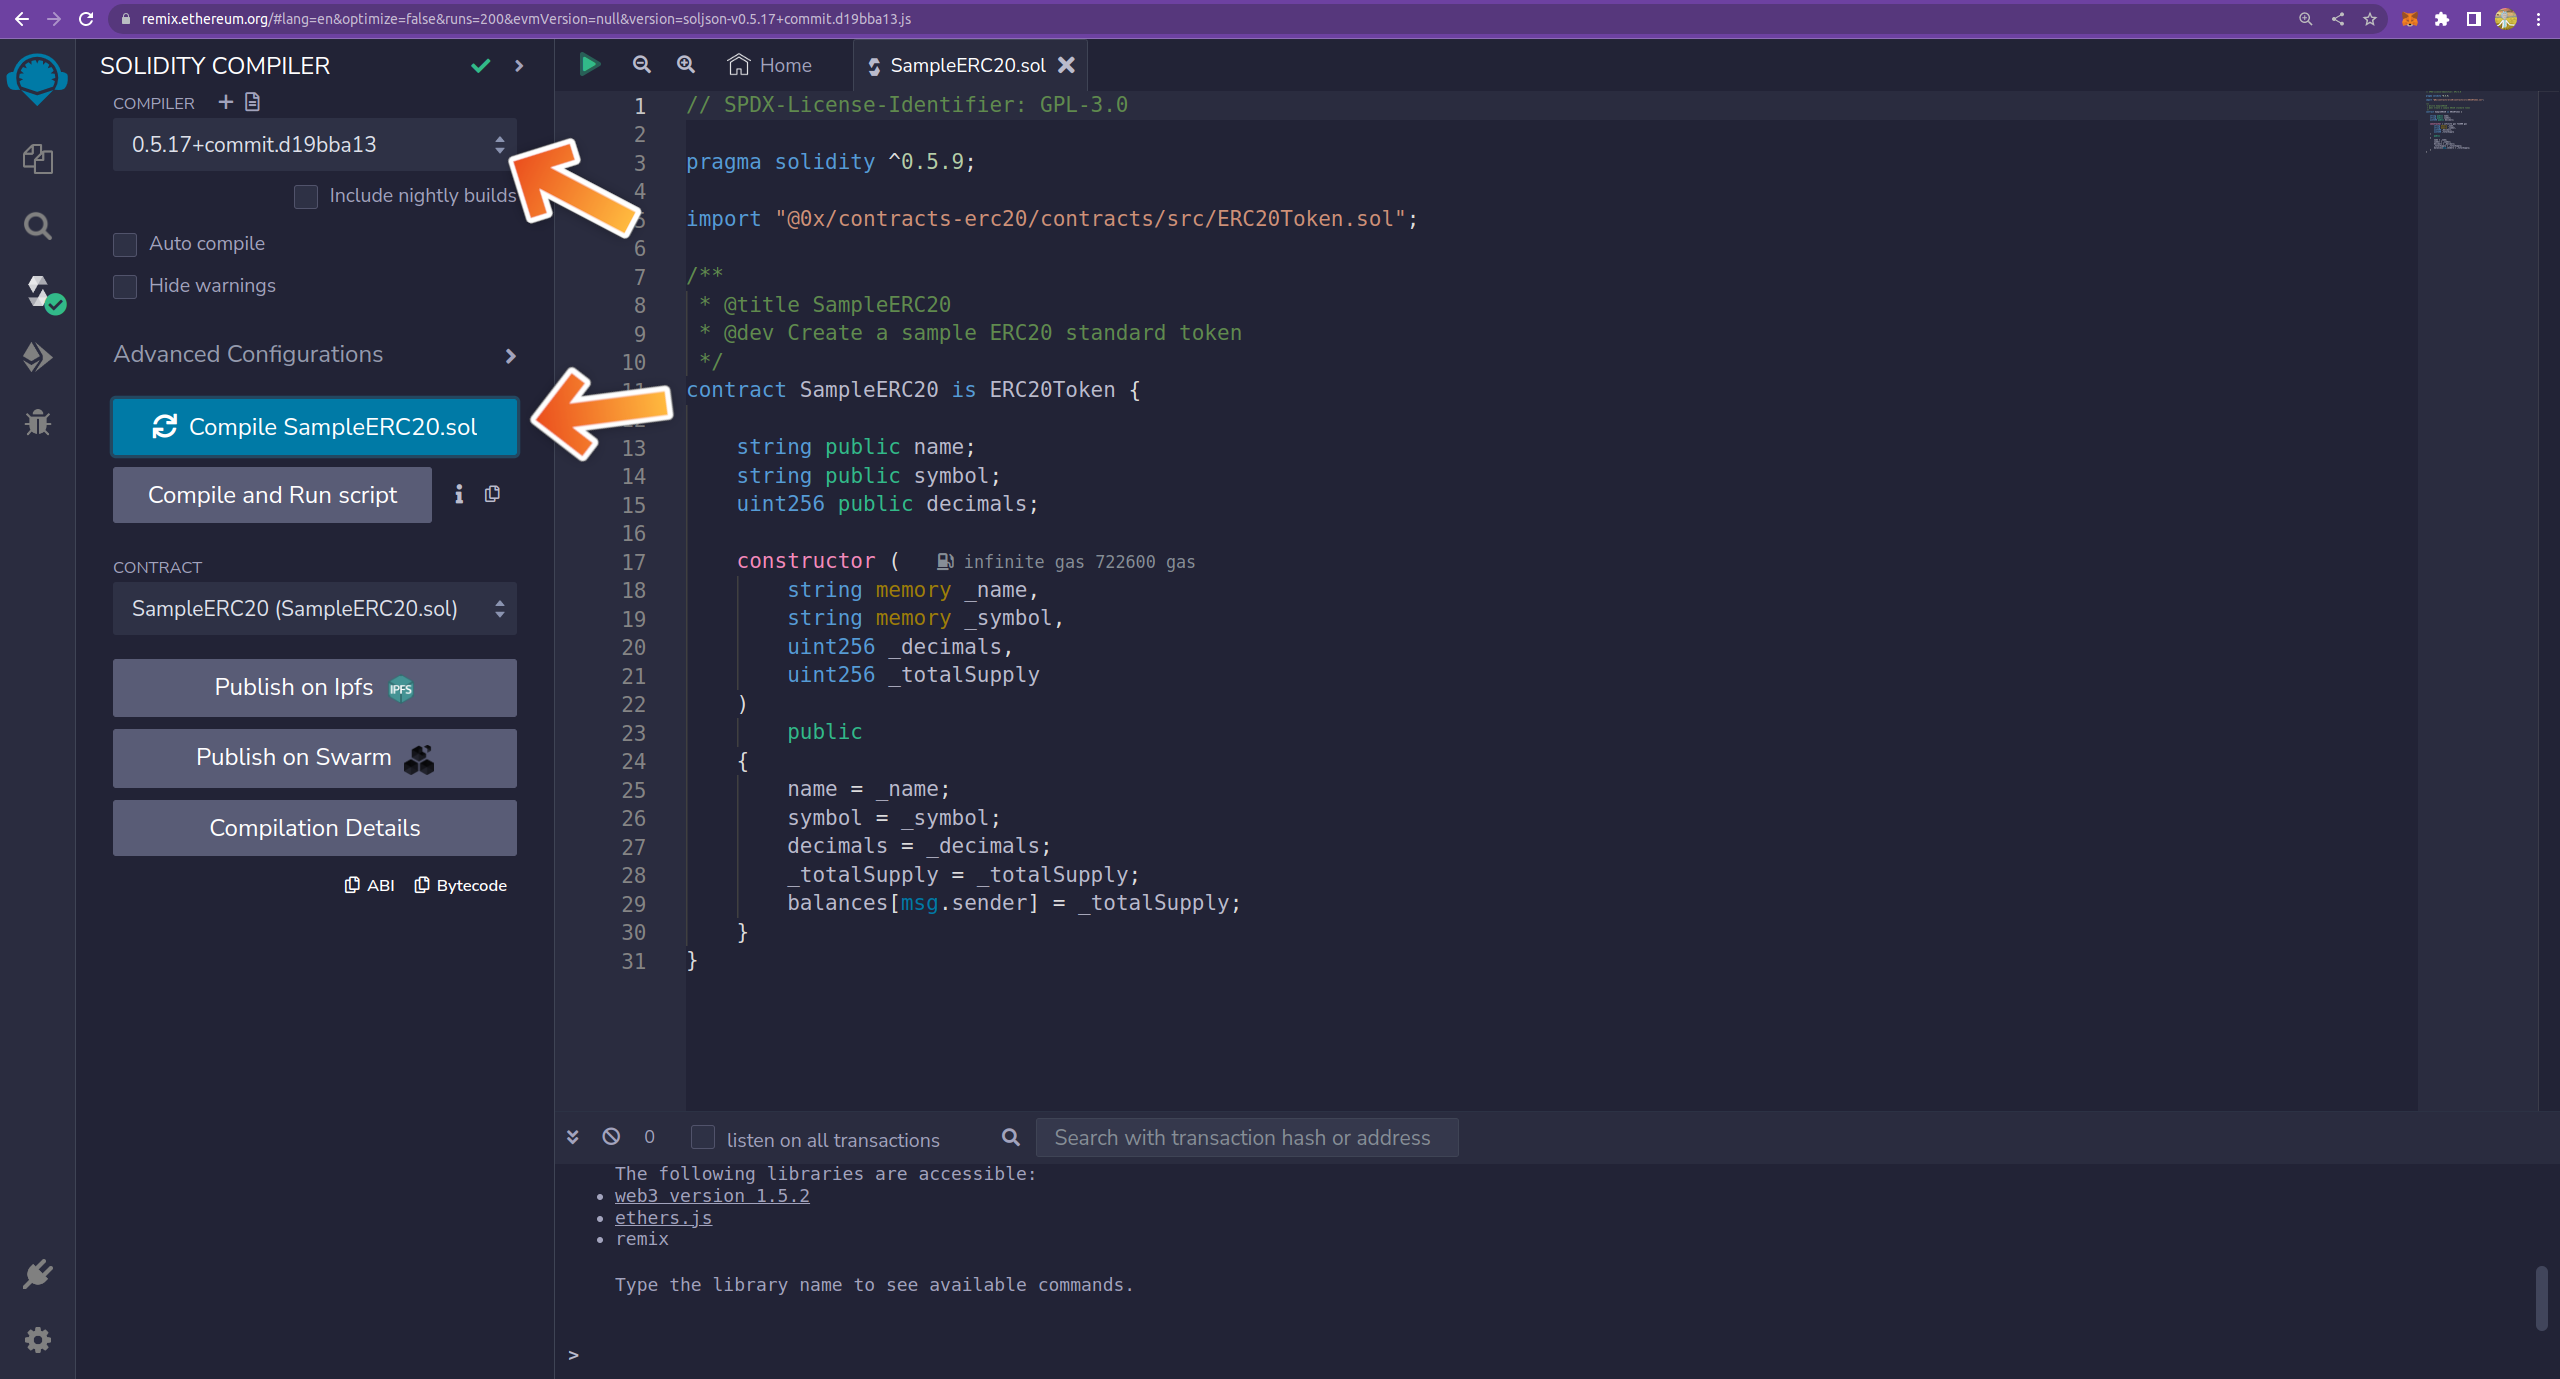The image size is (2560, 1379).
Task: Copy the ABI to clipboard
Action: [x=370, y=885]
